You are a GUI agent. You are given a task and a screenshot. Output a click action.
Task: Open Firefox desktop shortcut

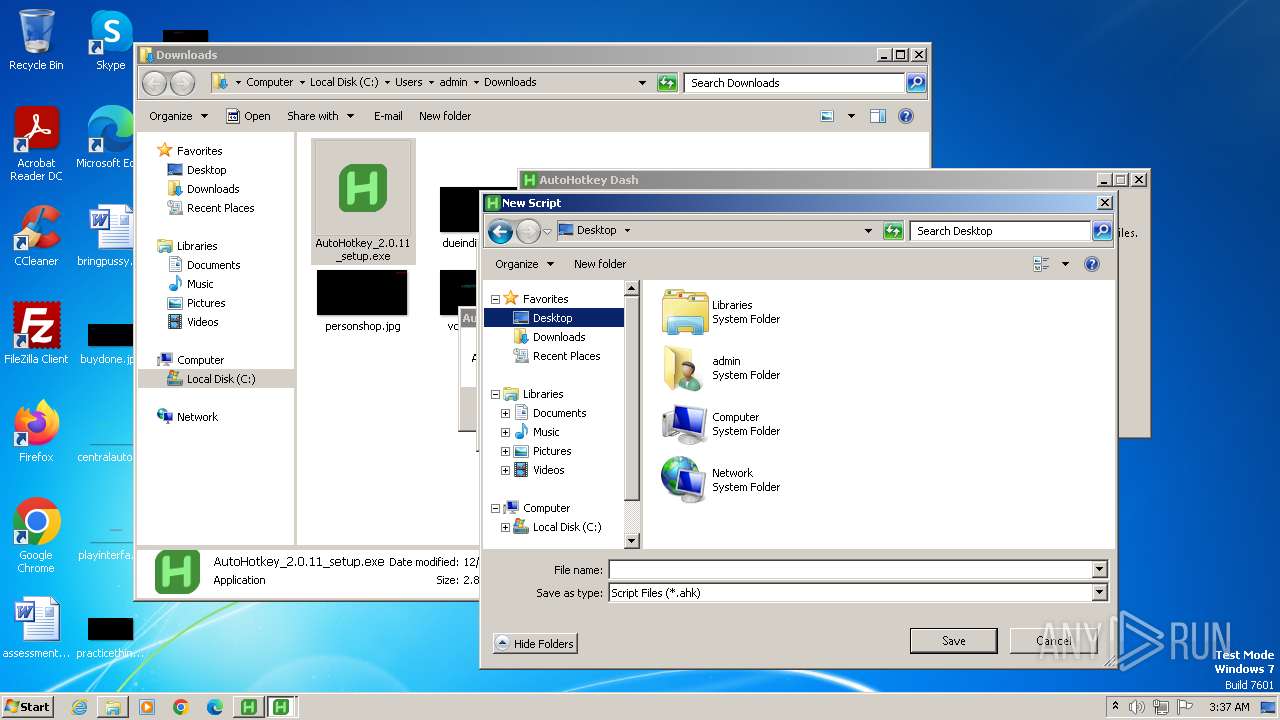tap(36, 431)
